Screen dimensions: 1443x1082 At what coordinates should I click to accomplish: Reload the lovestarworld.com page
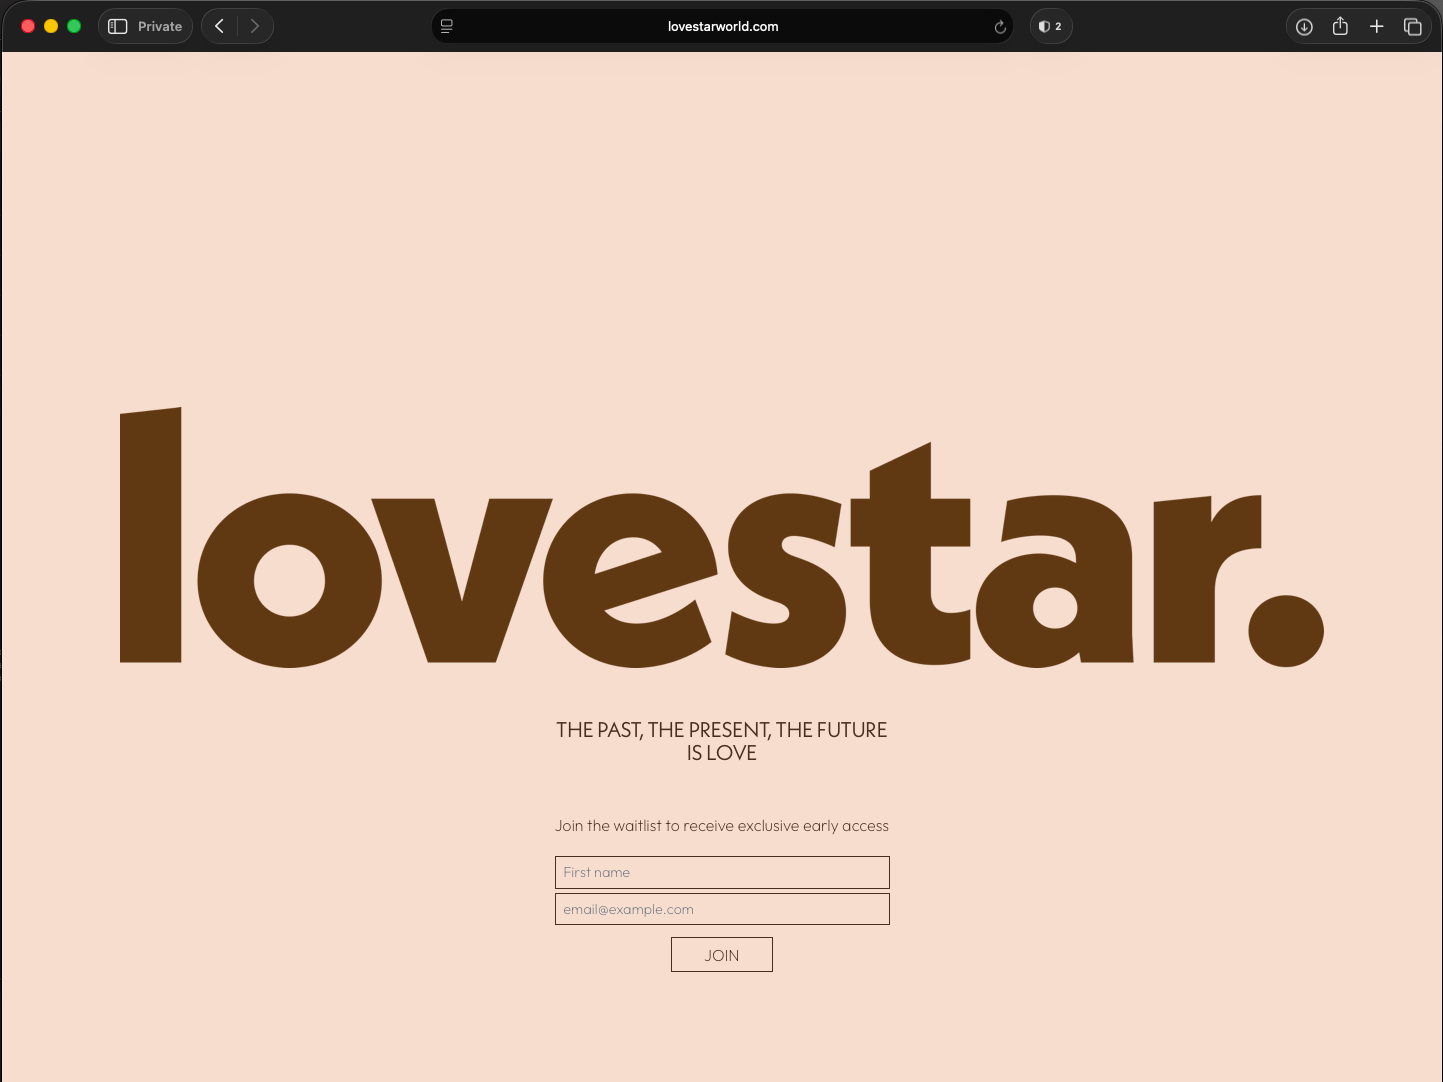coord(1000,27)
